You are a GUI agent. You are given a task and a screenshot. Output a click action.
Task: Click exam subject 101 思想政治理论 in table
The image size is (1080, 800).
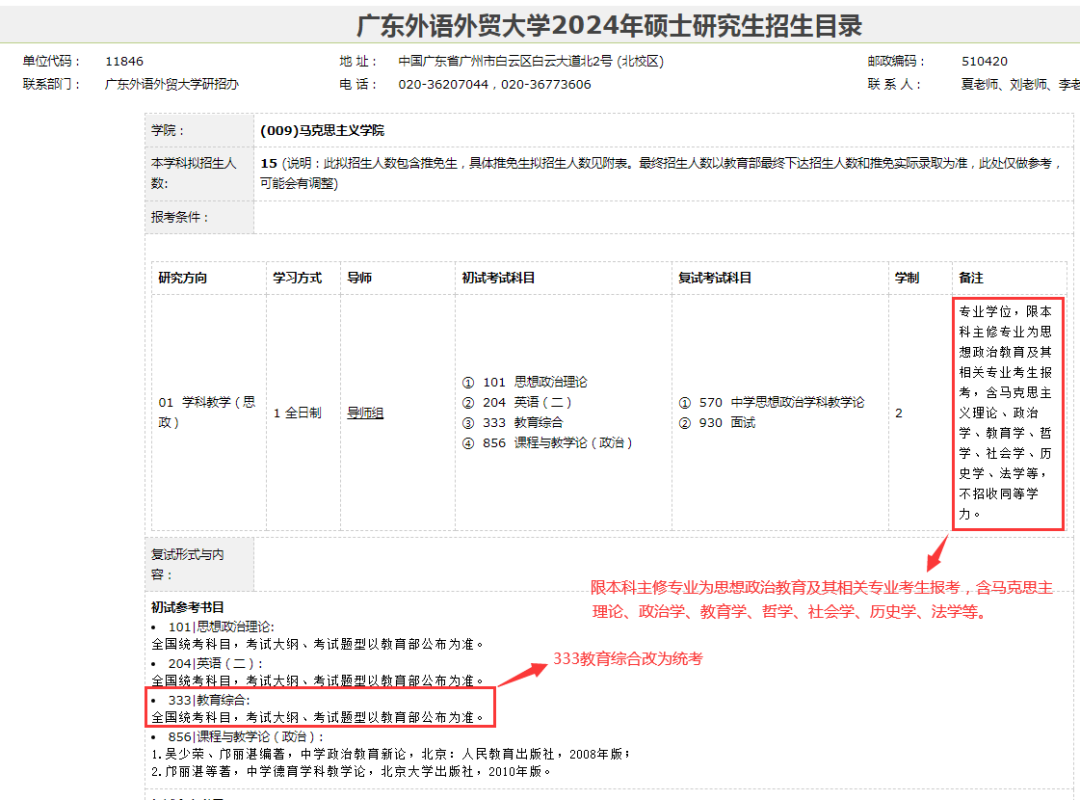pyautogui.click(x=525, y=382)
